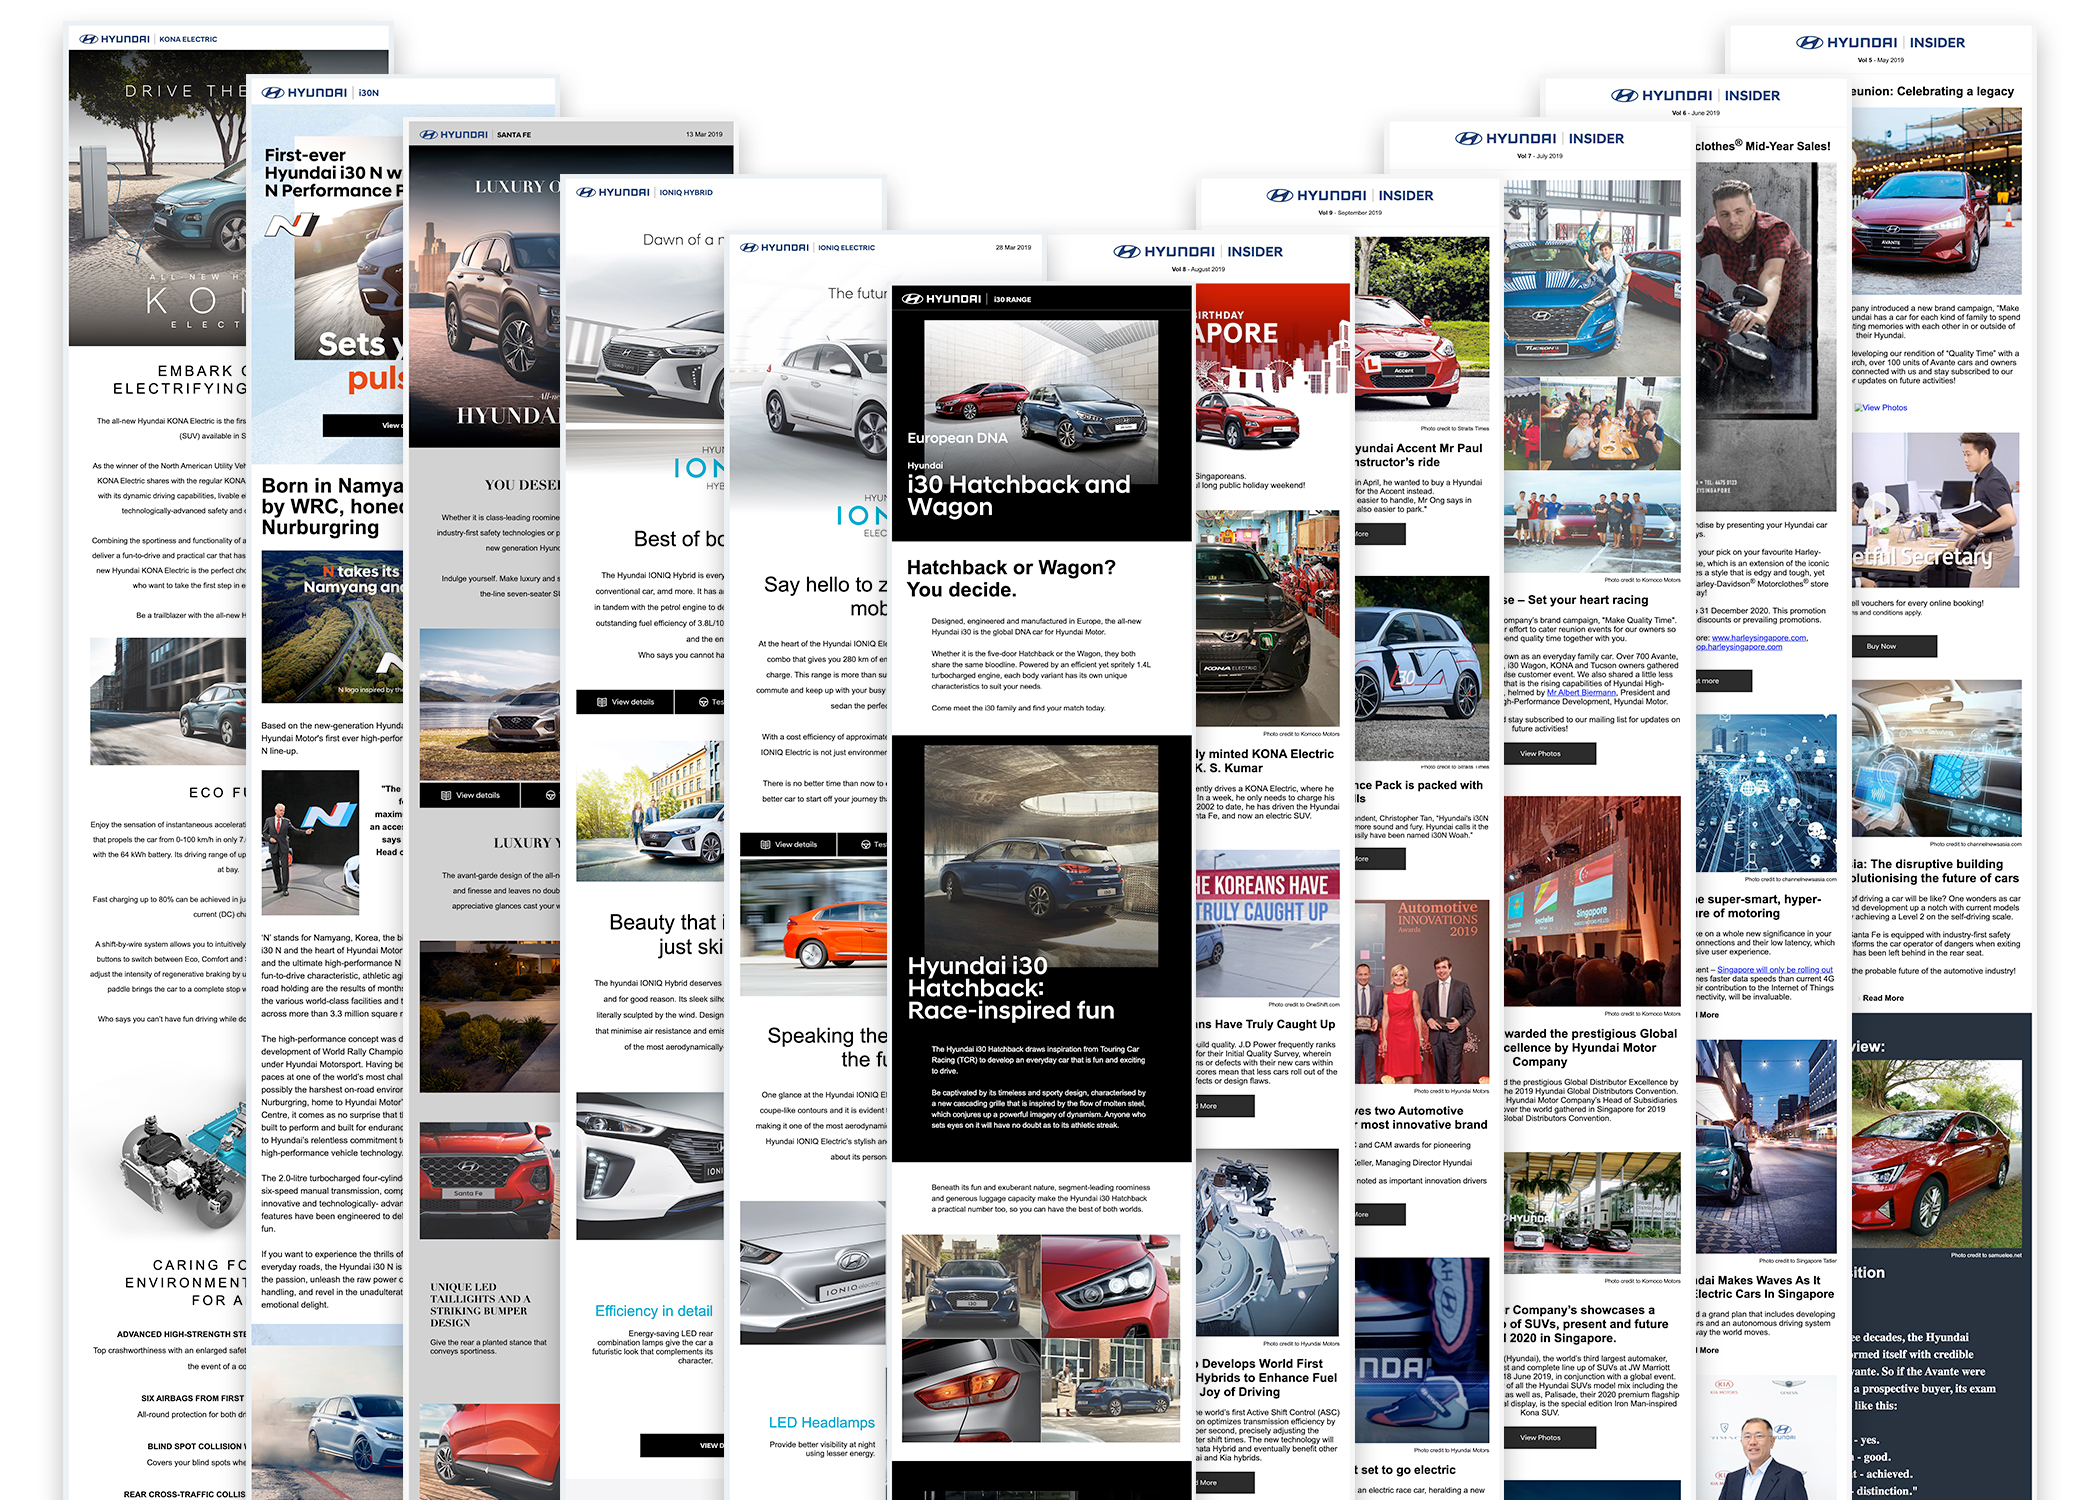Open 'The Koreans Have Truly Caught Up' image
The height and width of the screenshot is (1500, 2100).
point(1268,924)
